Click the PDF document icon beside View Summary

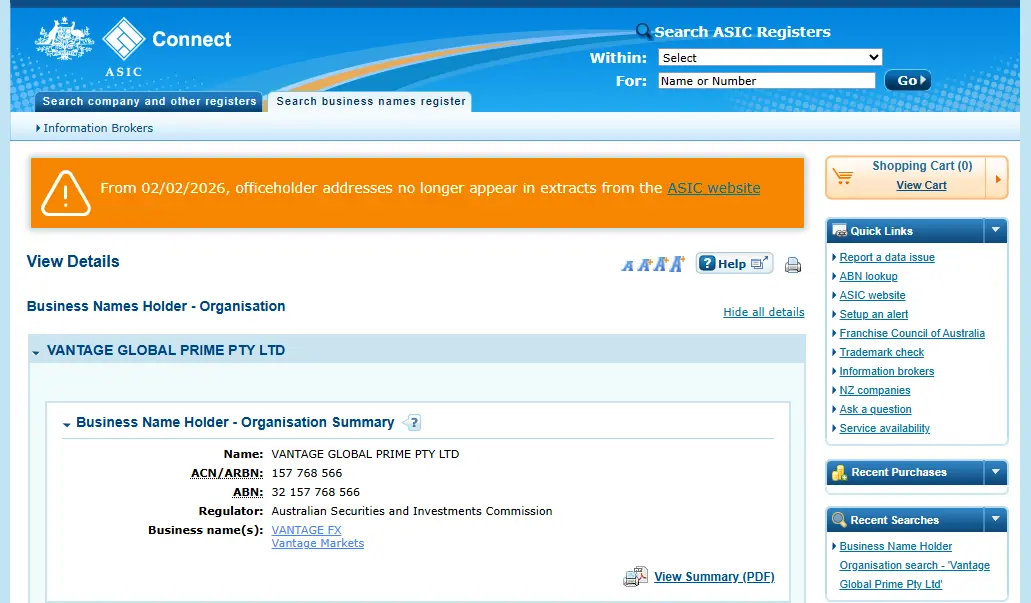coord(635,577)
